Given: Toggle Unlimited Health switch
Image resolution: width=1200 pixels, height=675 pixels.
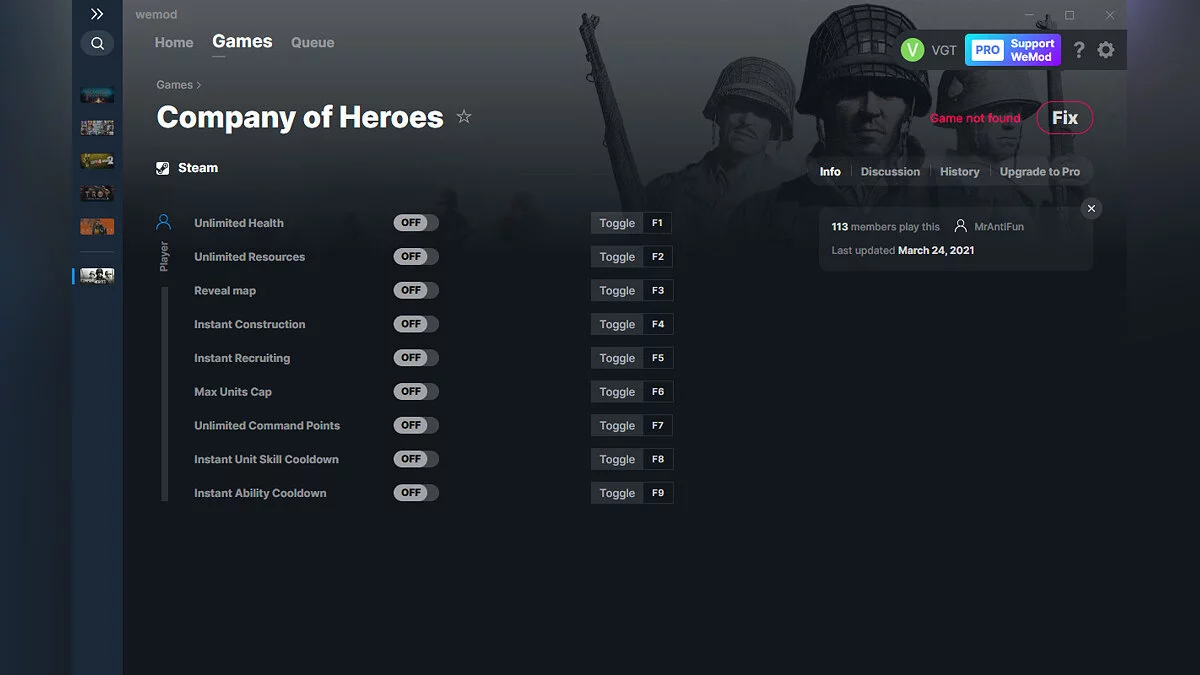Looking at the screenshot, I should (x=416, y=223).
